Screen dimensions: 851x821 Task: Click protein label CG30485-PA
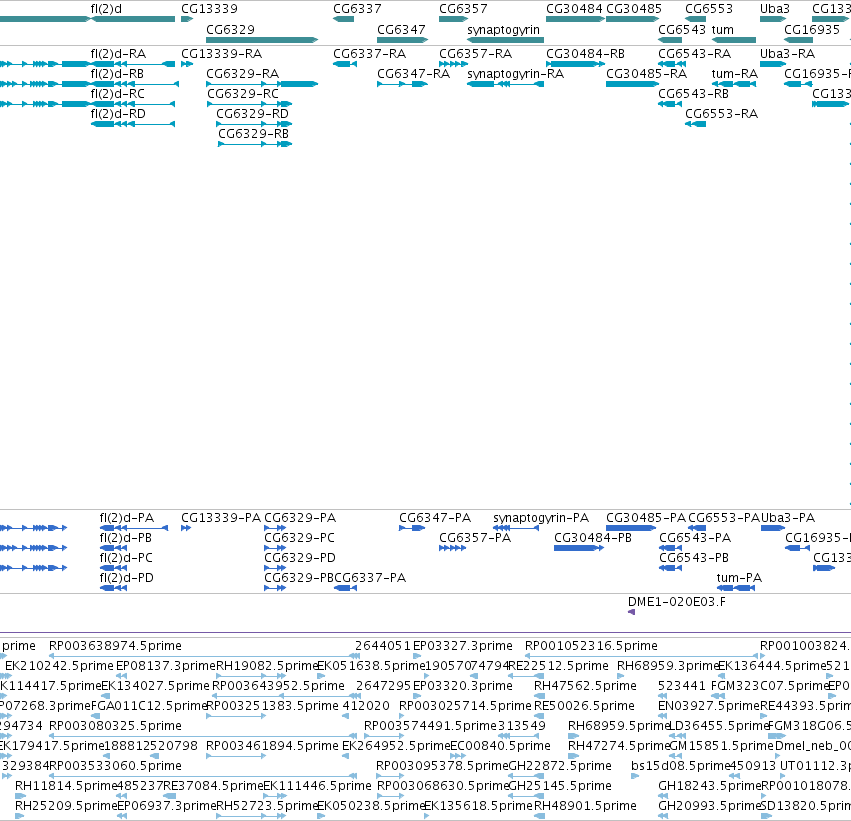coord(646,518)
